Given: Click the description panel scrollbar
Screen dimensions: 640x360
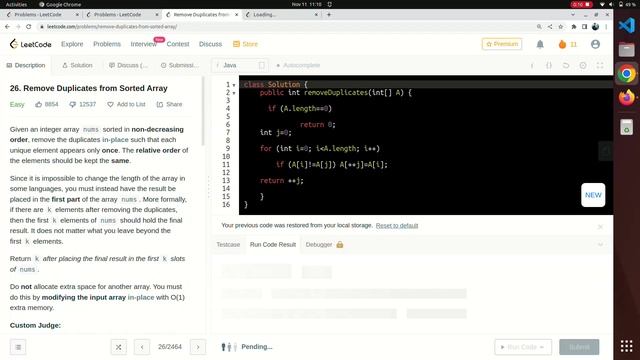Looking at the screenshot, I should (203, 111).
